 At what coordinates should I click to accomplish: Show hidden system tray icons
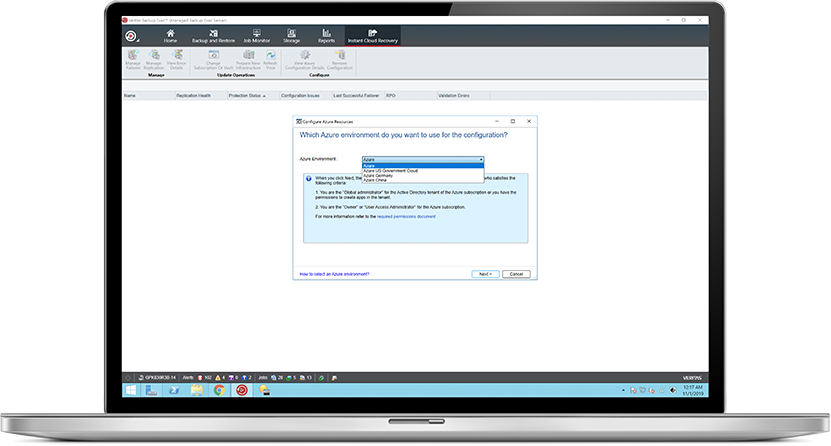623,390
